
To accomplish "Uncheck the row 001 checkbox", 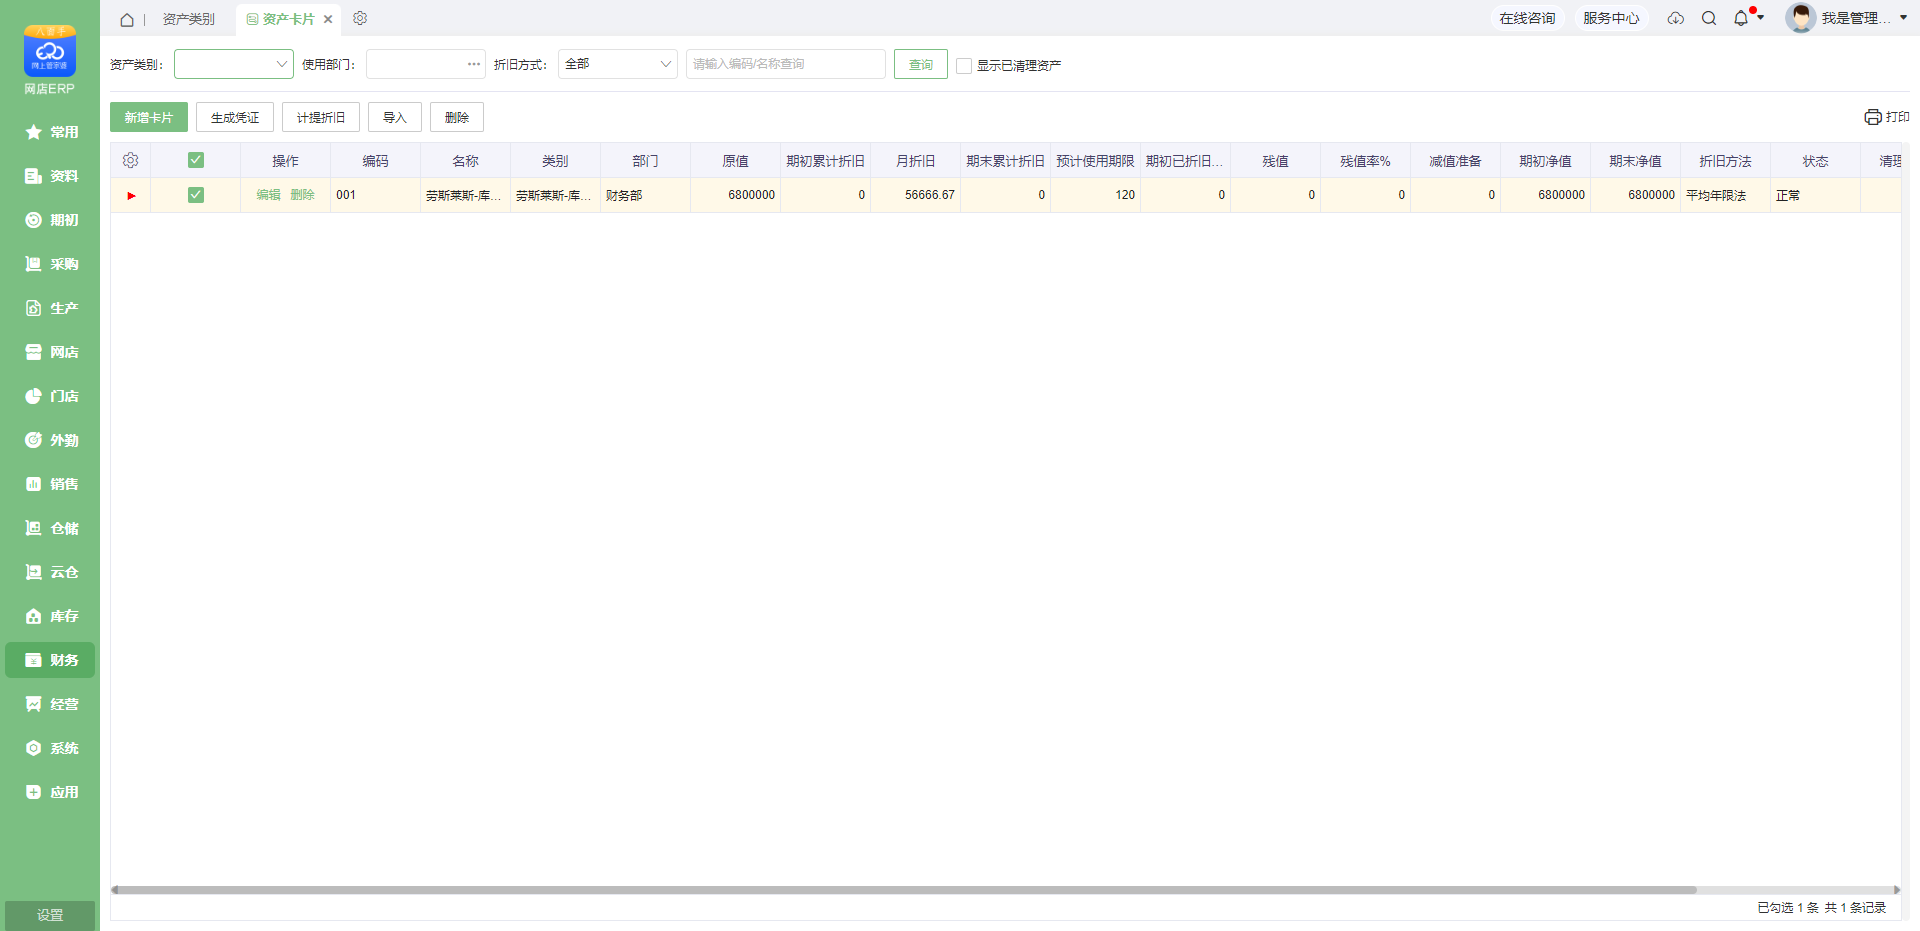I will [196, 195].
